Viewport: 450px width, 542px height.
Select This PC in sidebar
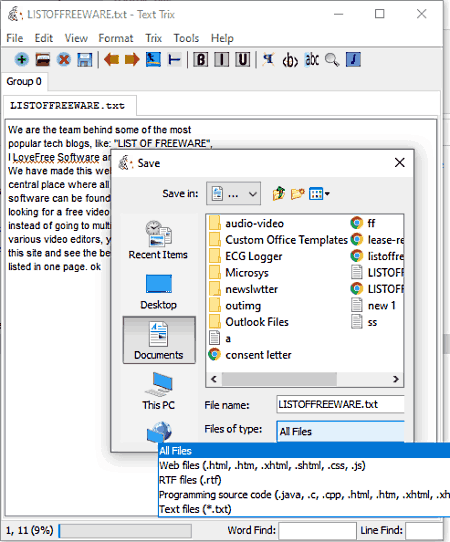click(159, 391)
